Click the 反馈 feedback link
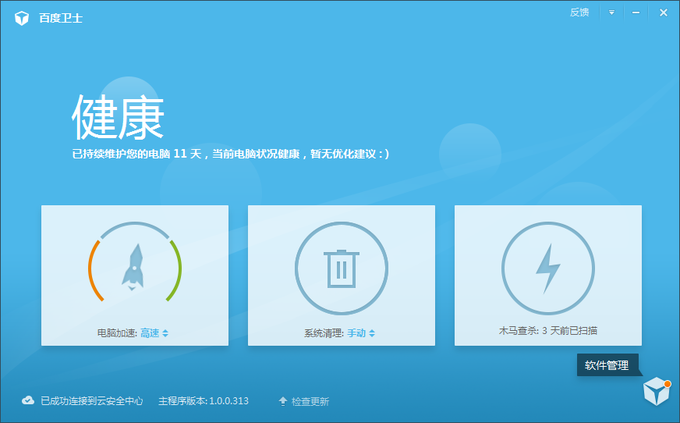Viewport: 680px width, 423px height. pyautogui.click(x=579, y=13)
